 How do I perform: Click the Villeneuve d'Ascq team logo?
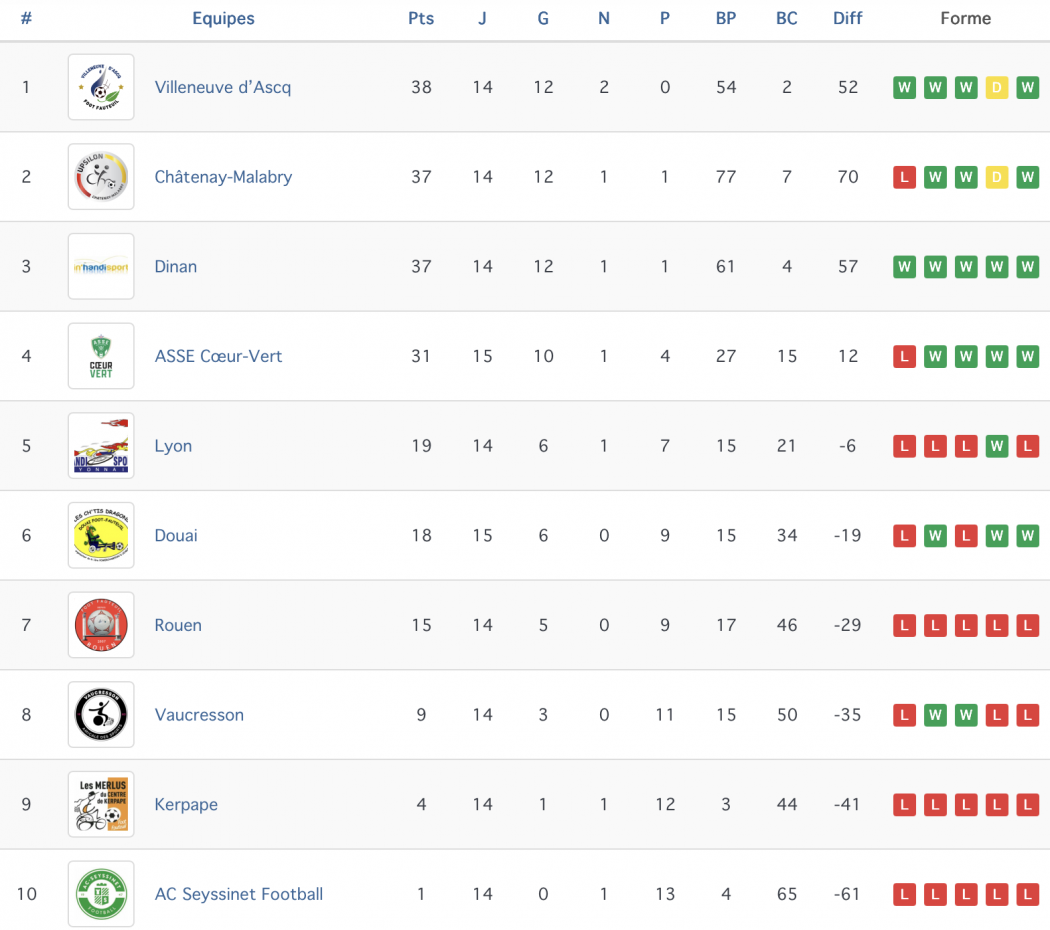coord(101,87)
